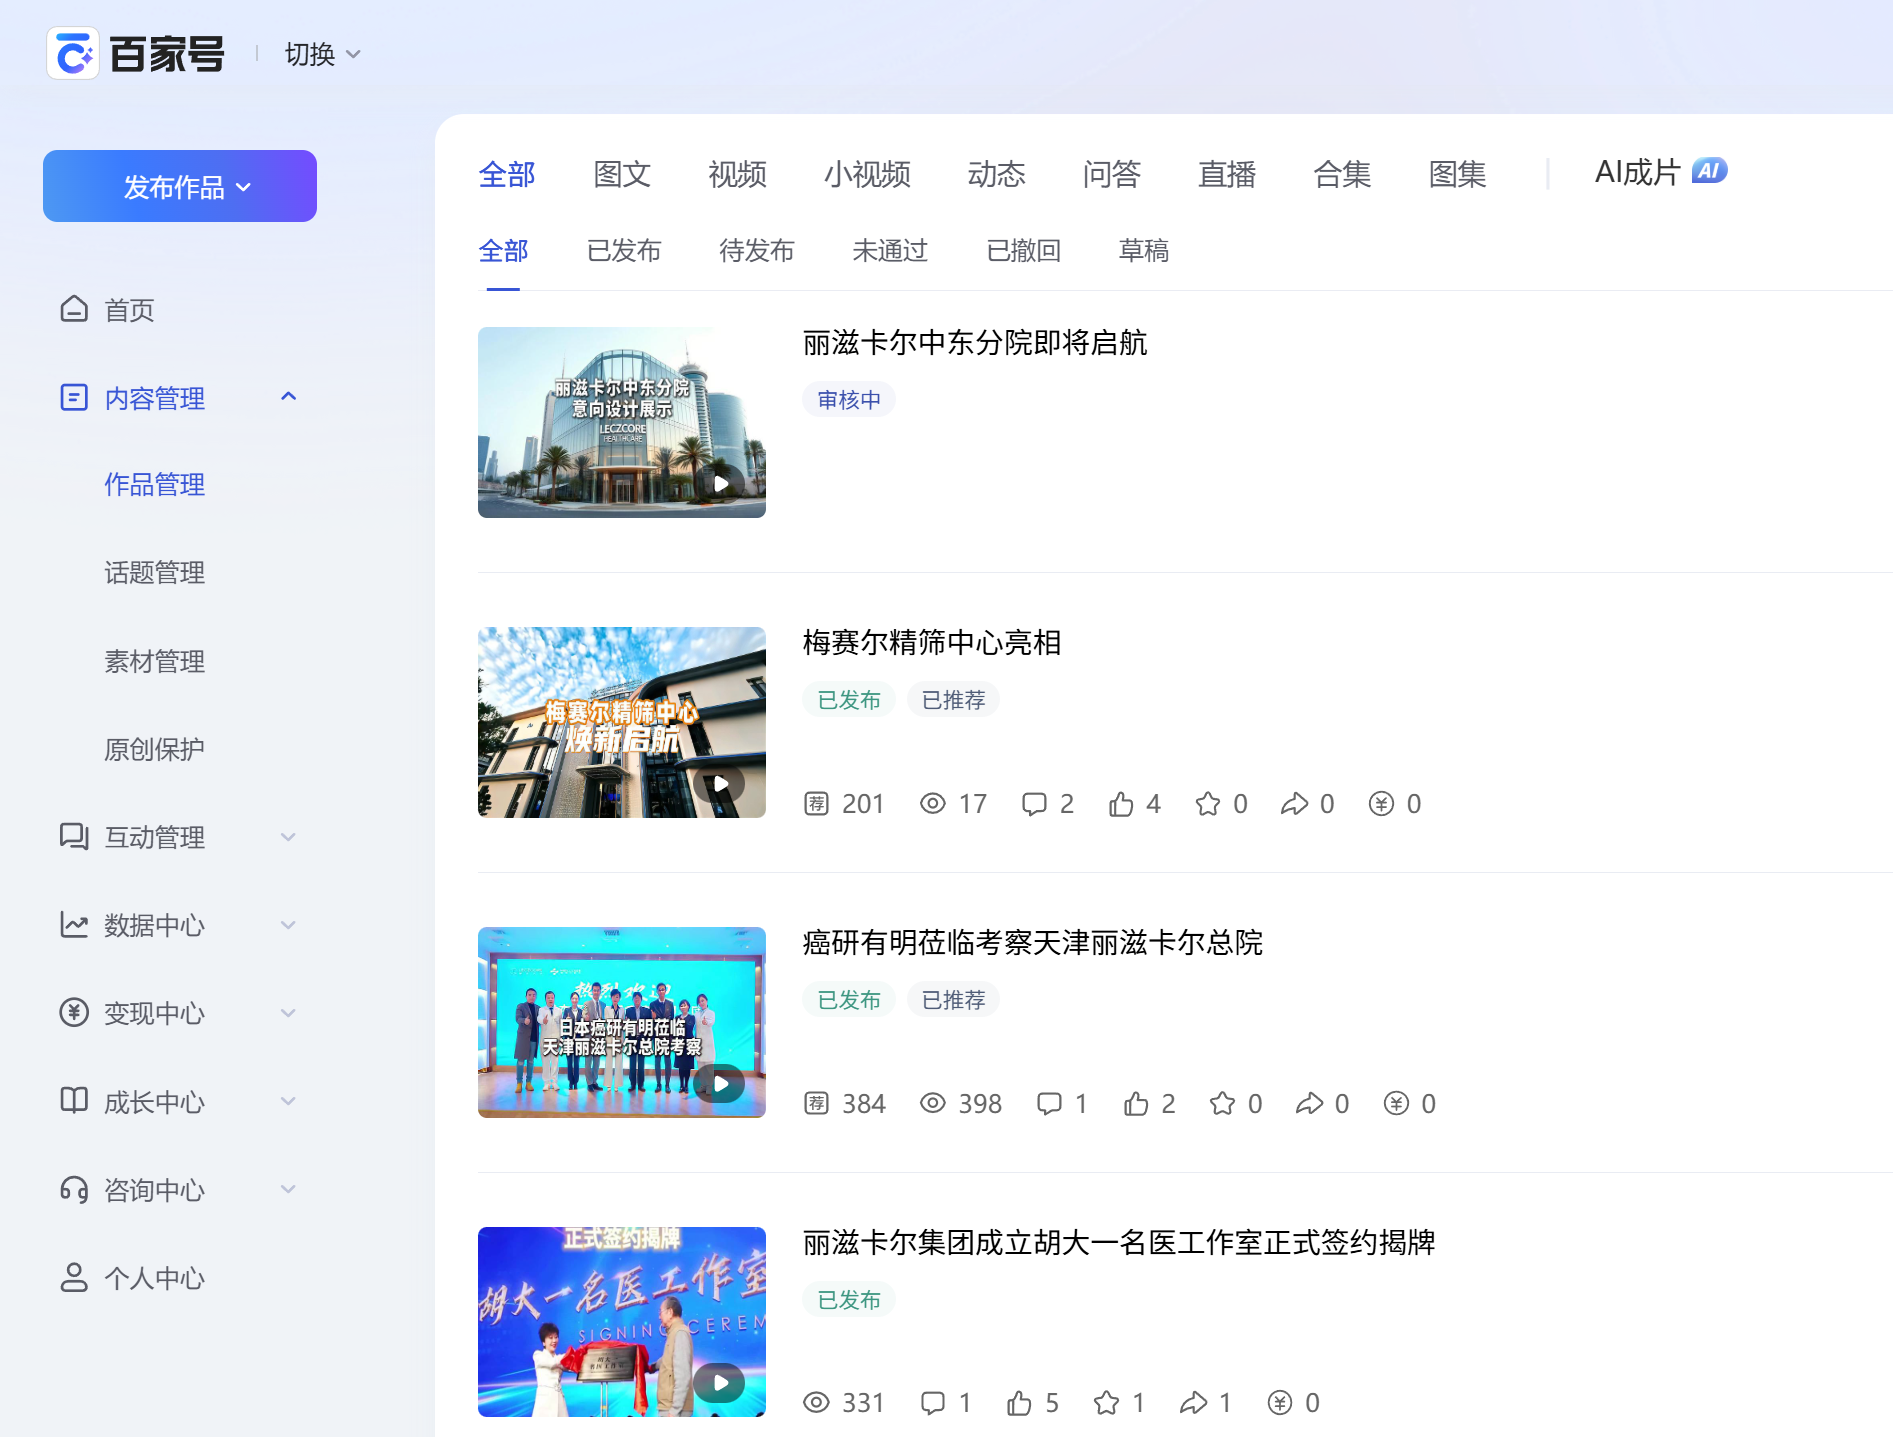The width and height of the screenshot is (1893, 1437).
Task: Switch to the 图集 content tab
Action: pos(1457,174)
